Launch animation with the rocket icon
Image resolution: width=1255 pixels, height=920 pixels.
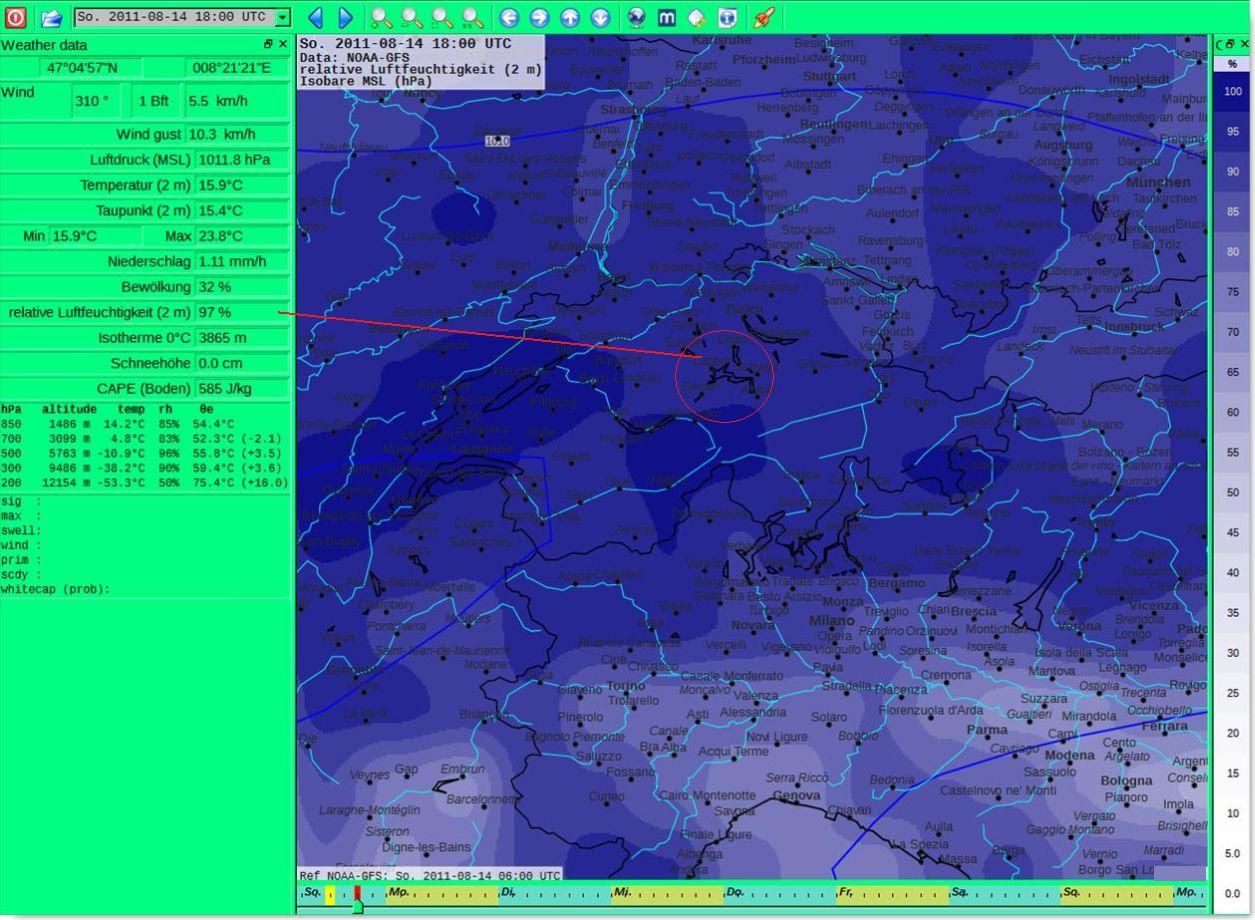click(x=764, y=17)
